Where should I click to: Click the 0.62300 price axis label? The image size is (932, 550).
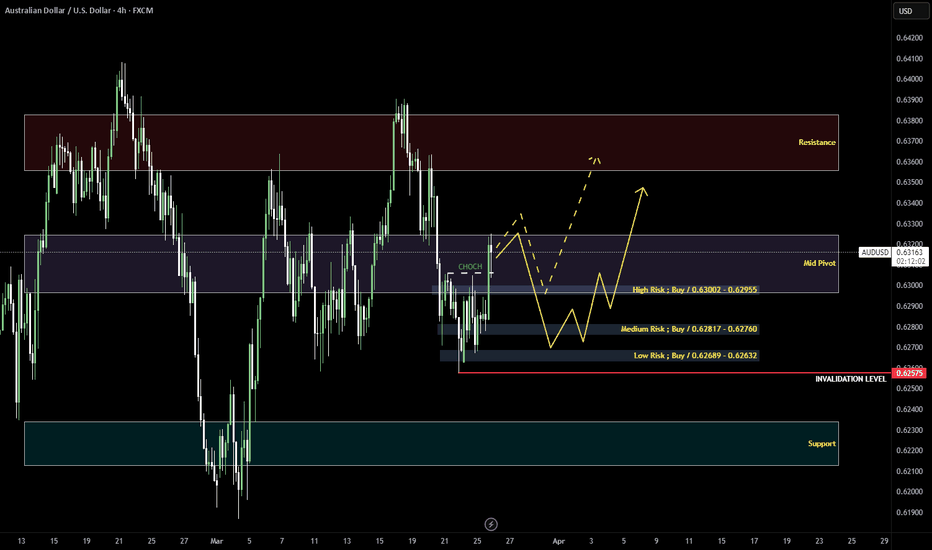click(909, 430)
